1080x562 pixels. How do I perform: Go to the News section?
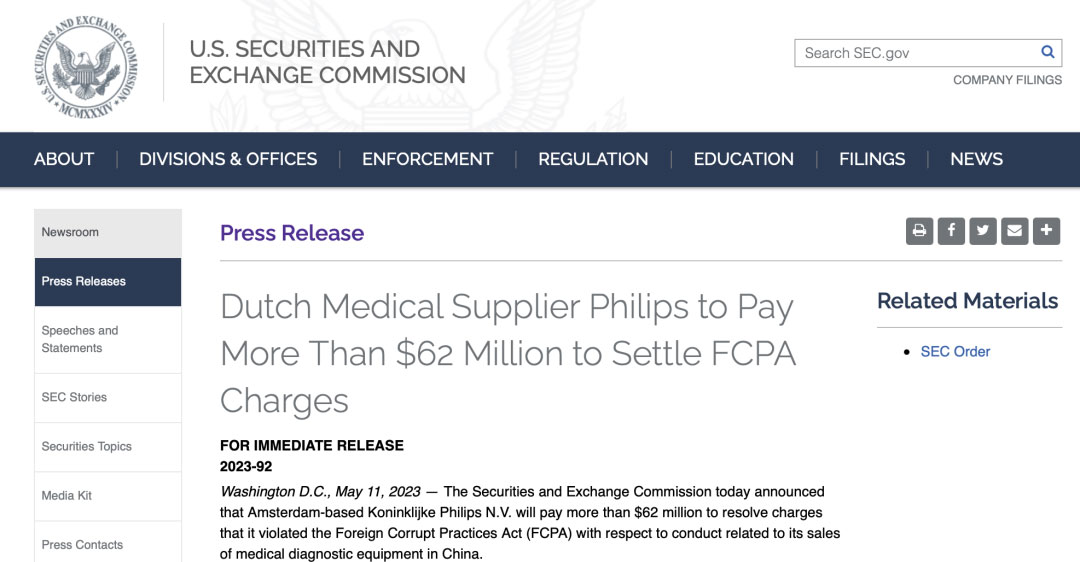[x=976, y=159]
